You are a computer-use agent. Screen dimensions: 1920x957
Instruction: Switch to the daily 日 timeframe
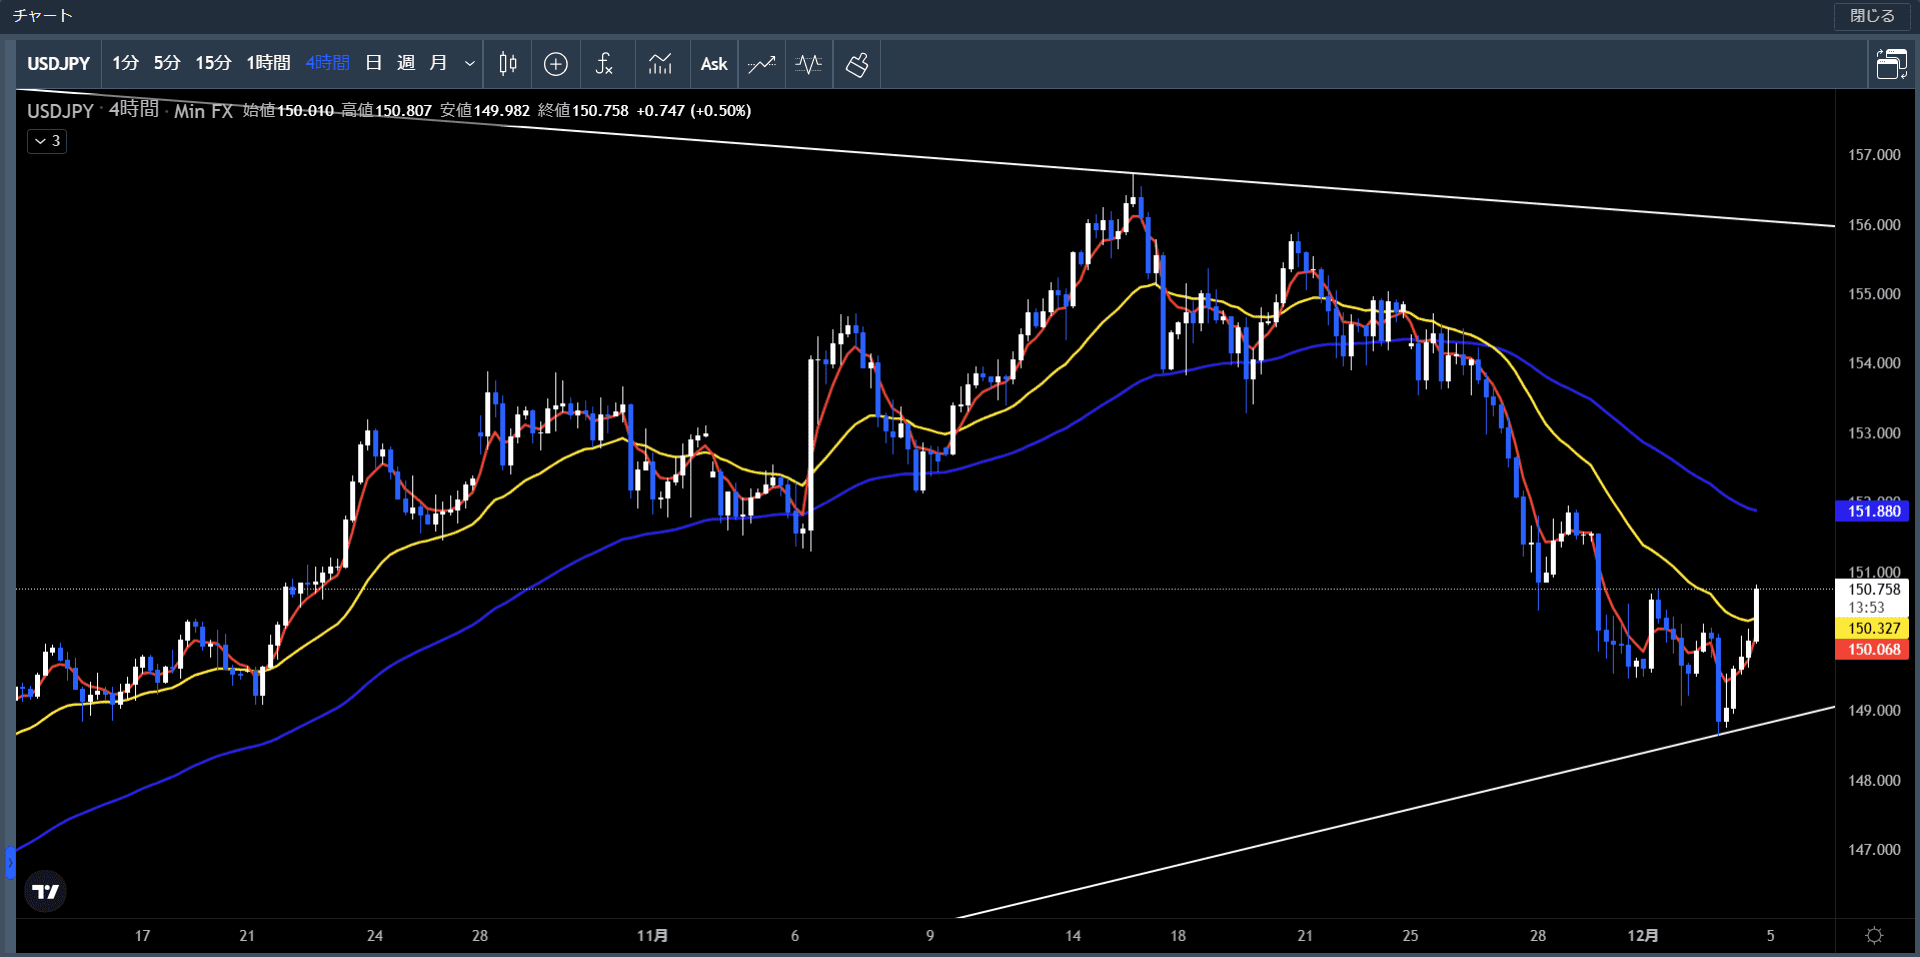coord(374,63)
